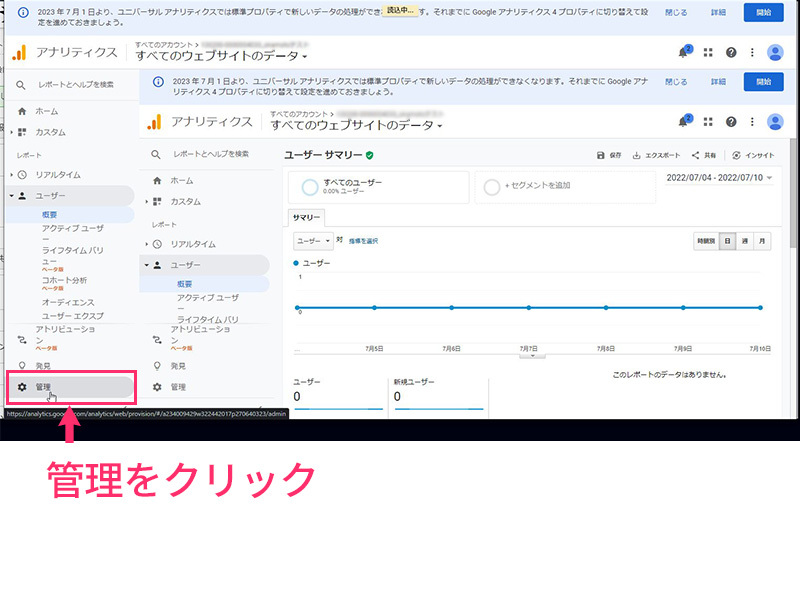Click green shield beside ユーザー サマリー
The width and height of the screenshot is (800, 600).
(370, 155)
